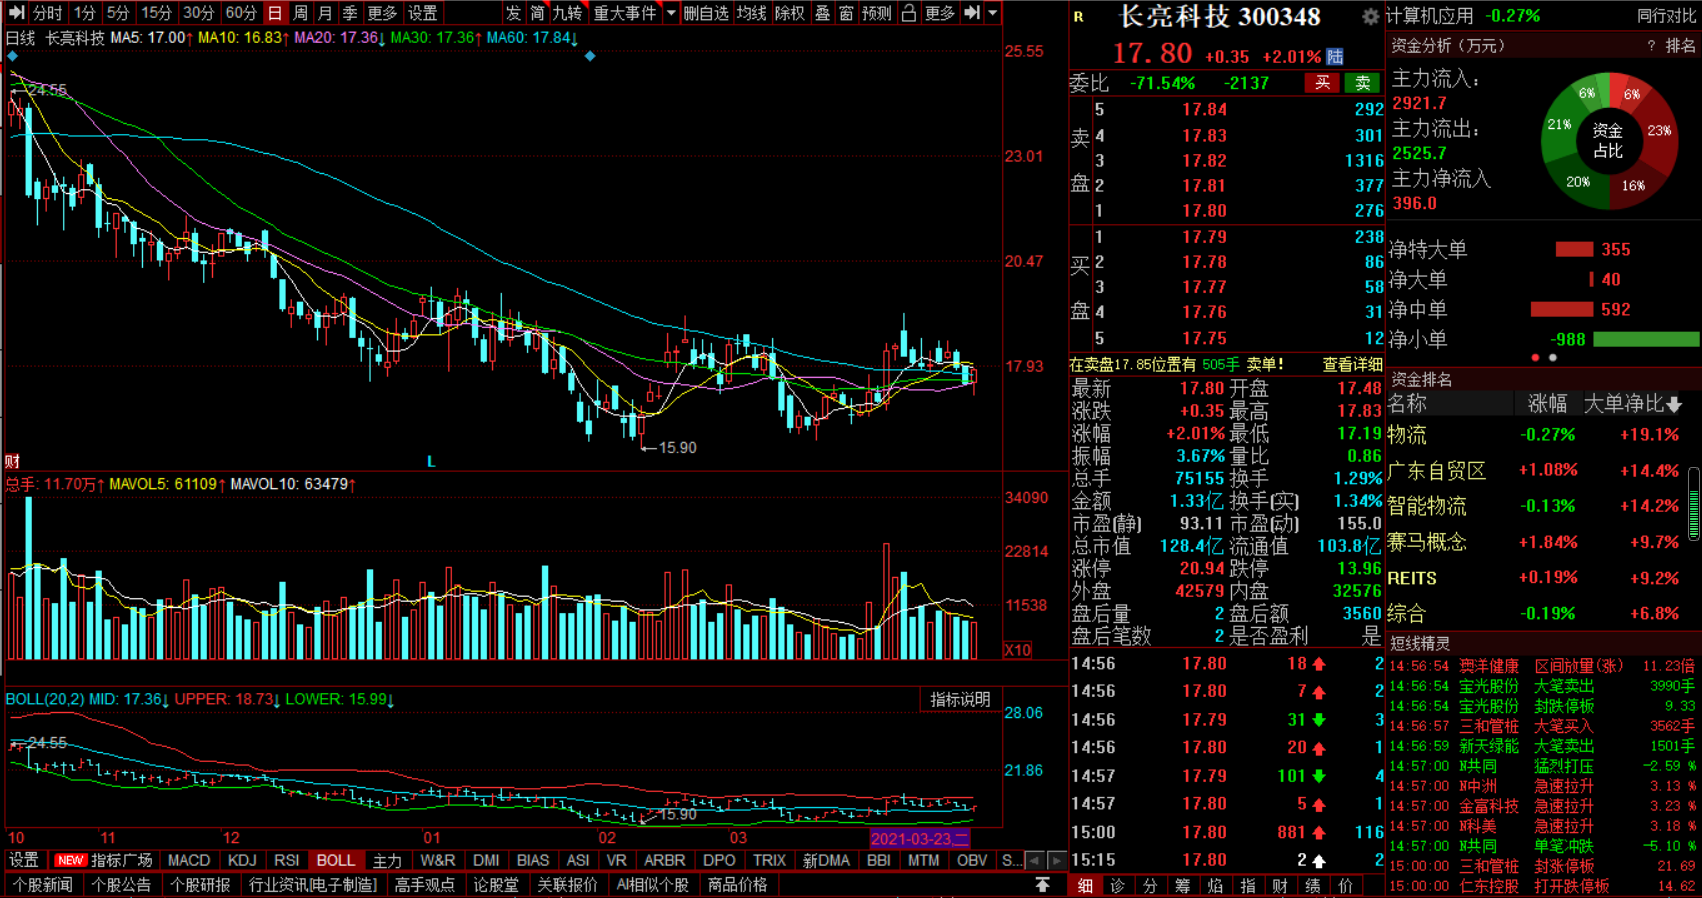Click the red 买 buy button
1702x898 pixels.
click(1322, 83)
